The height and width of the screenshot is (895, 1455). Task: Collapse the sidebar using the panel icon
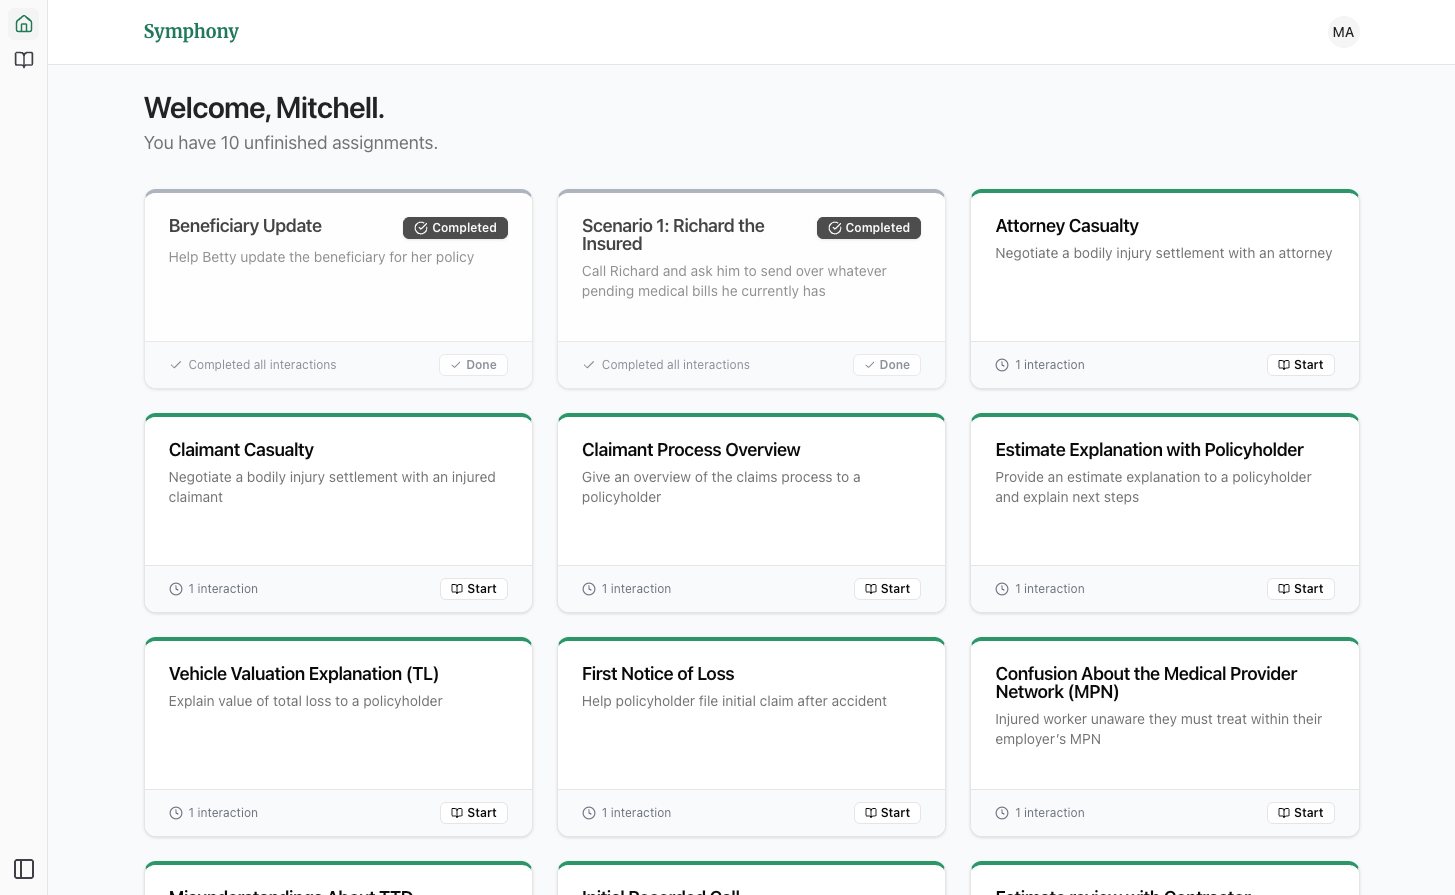[23, 869]
